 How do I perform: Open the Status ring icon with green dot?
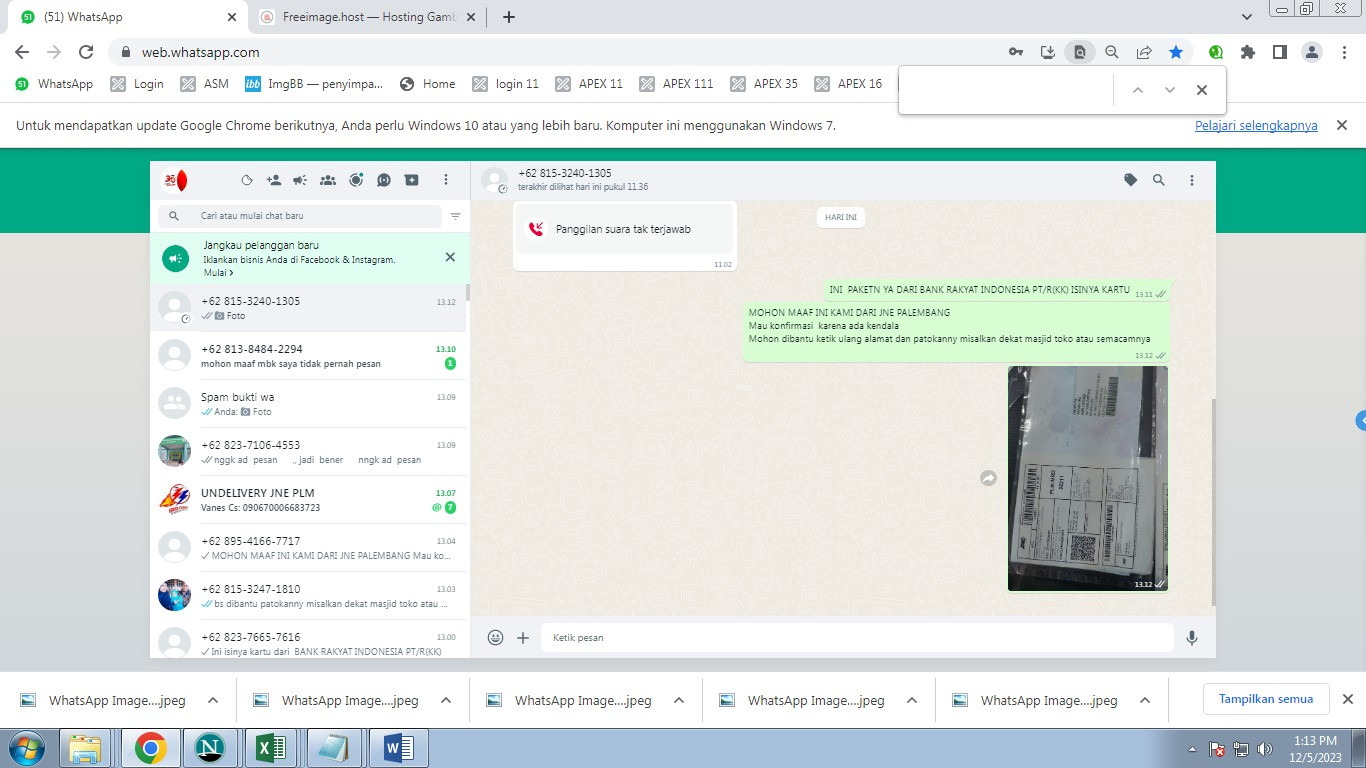(x=356, y=180)
